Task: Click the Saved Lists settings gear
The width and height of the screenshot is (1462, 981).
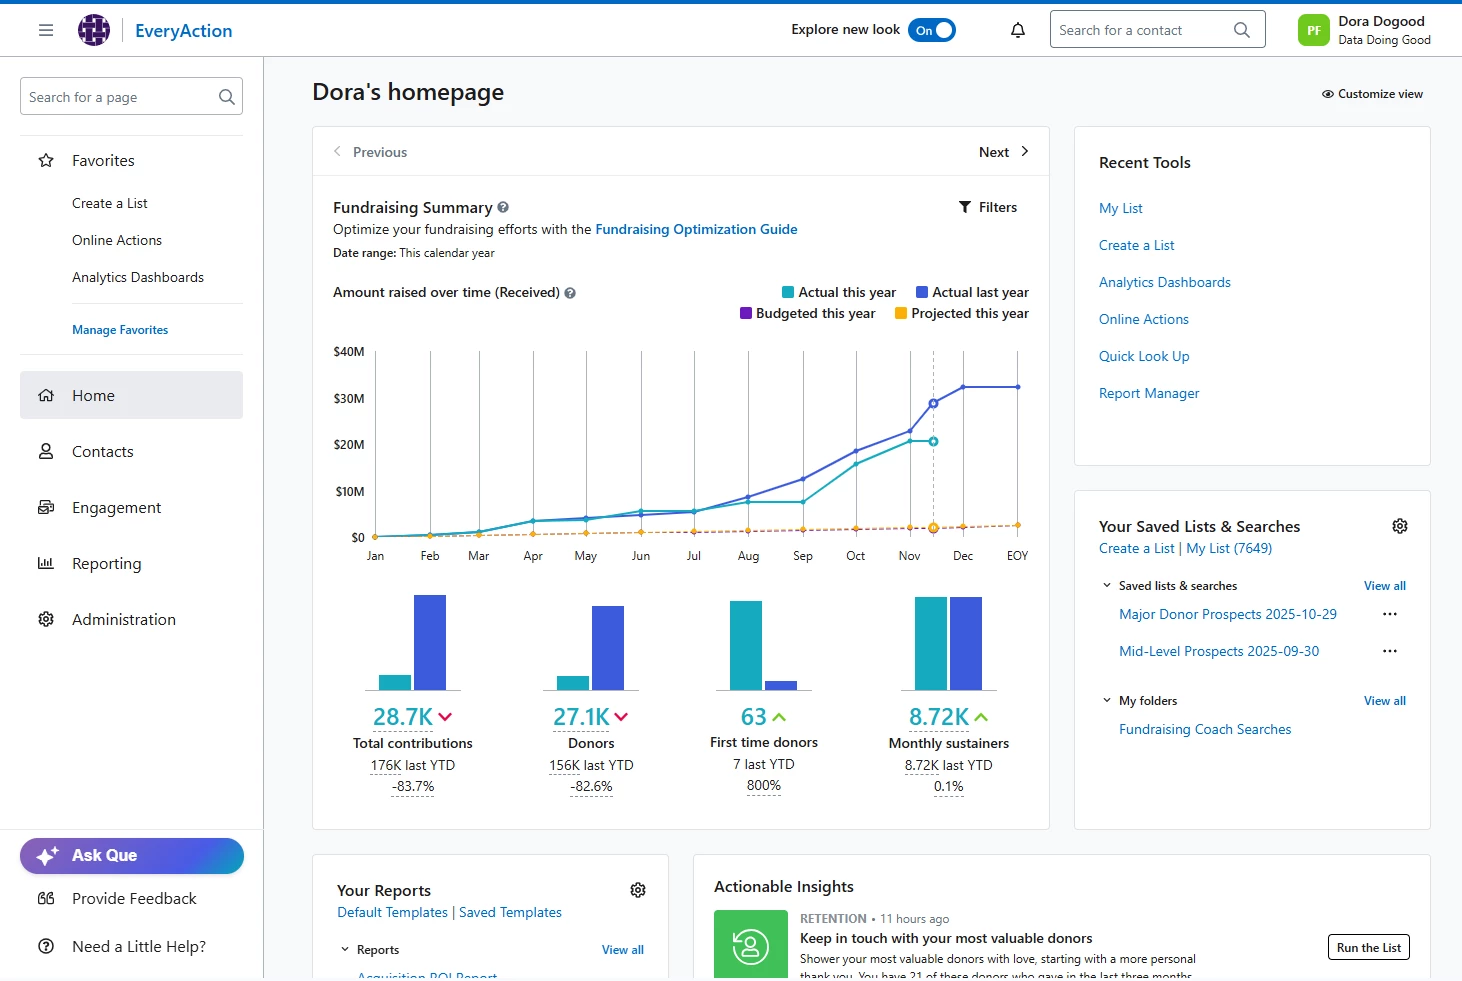Action: (x=1400, y=526)
